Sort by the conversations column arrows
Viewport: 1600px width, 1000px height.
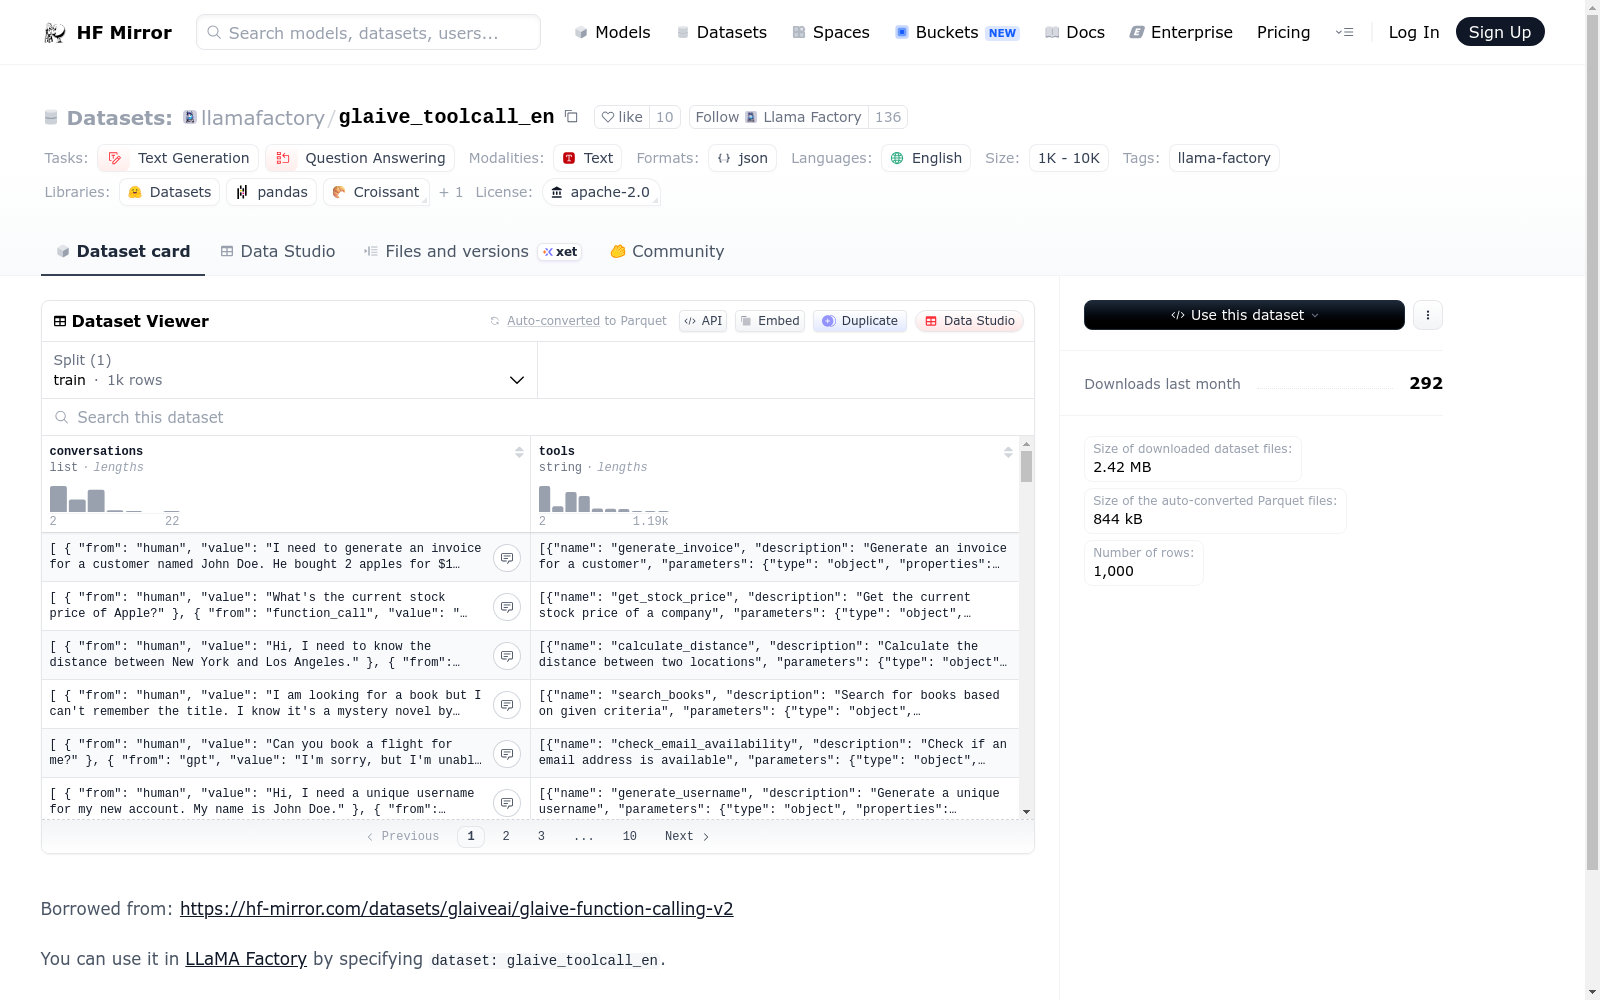(x=519, y=452)
